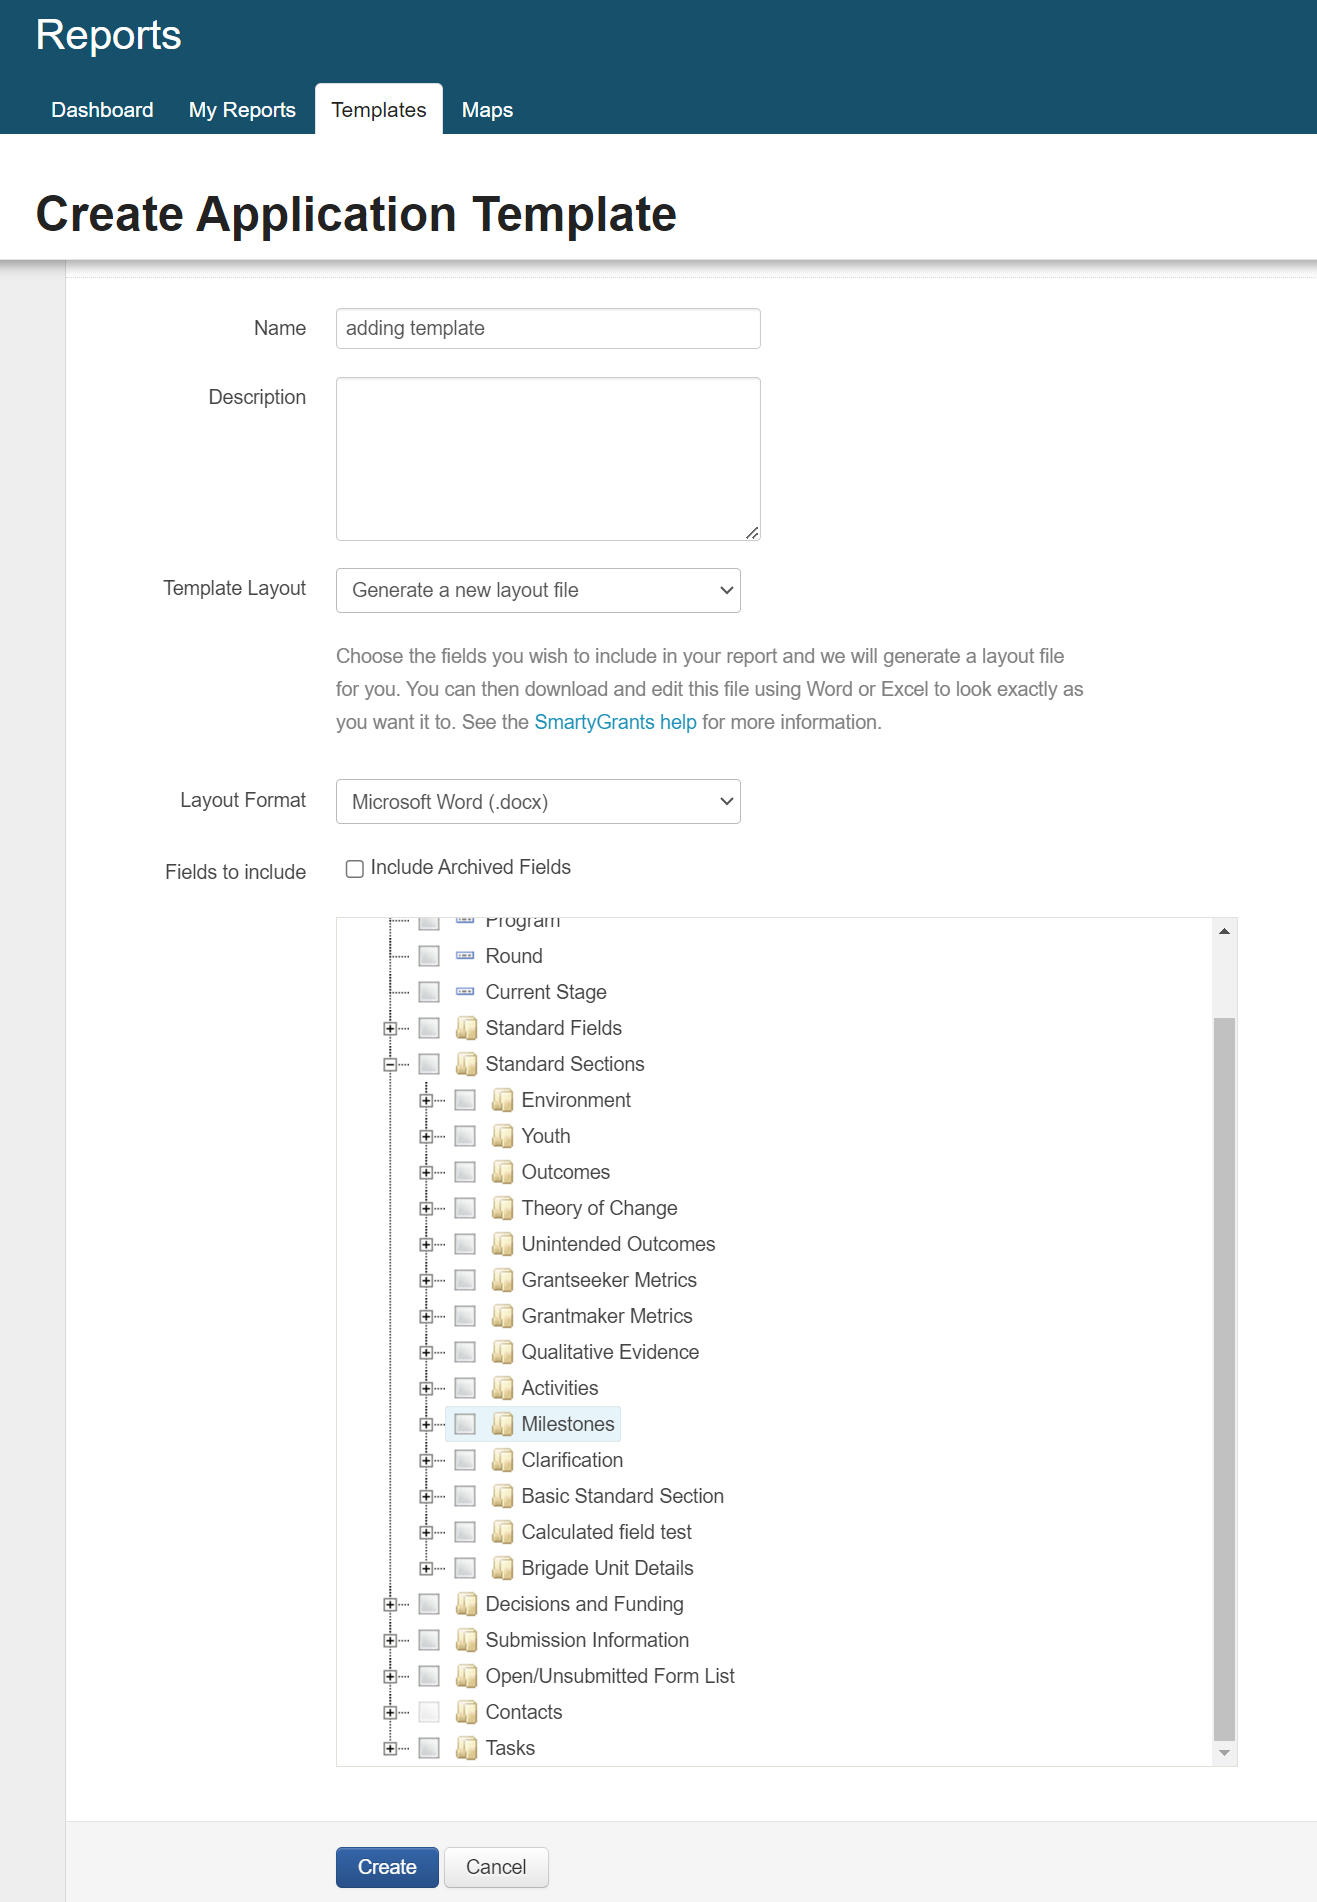Open the Layout Format dropdown
This screenshot has height=1902, width=1317.
538,802
